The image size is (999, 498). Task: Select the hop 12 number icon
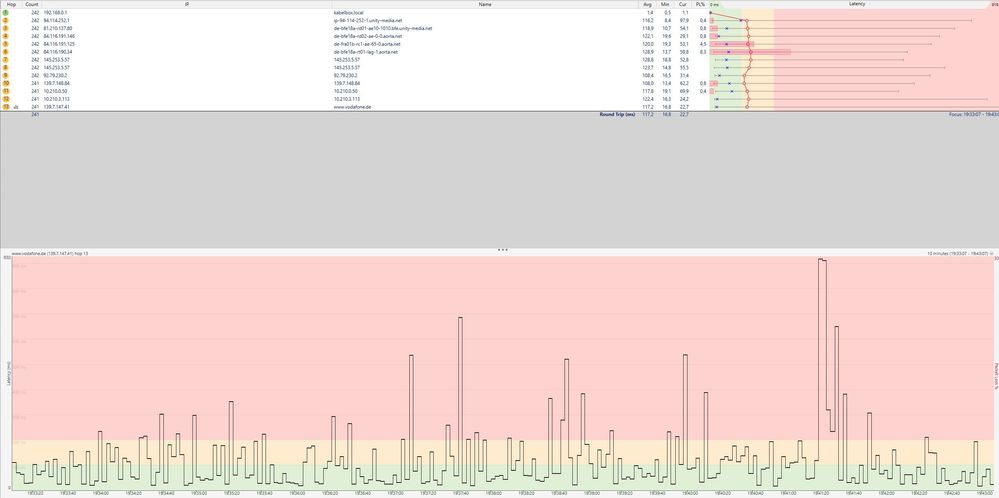click(5, 99)
